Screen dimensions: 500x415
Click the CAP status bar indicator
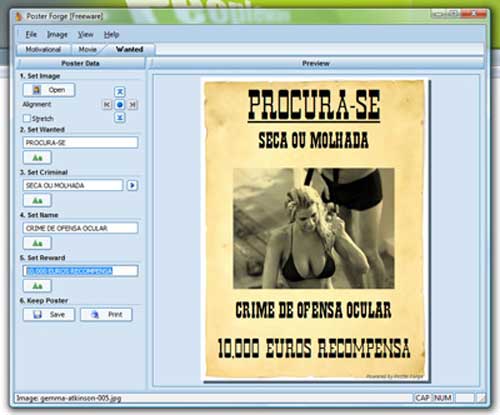(422, 398)
